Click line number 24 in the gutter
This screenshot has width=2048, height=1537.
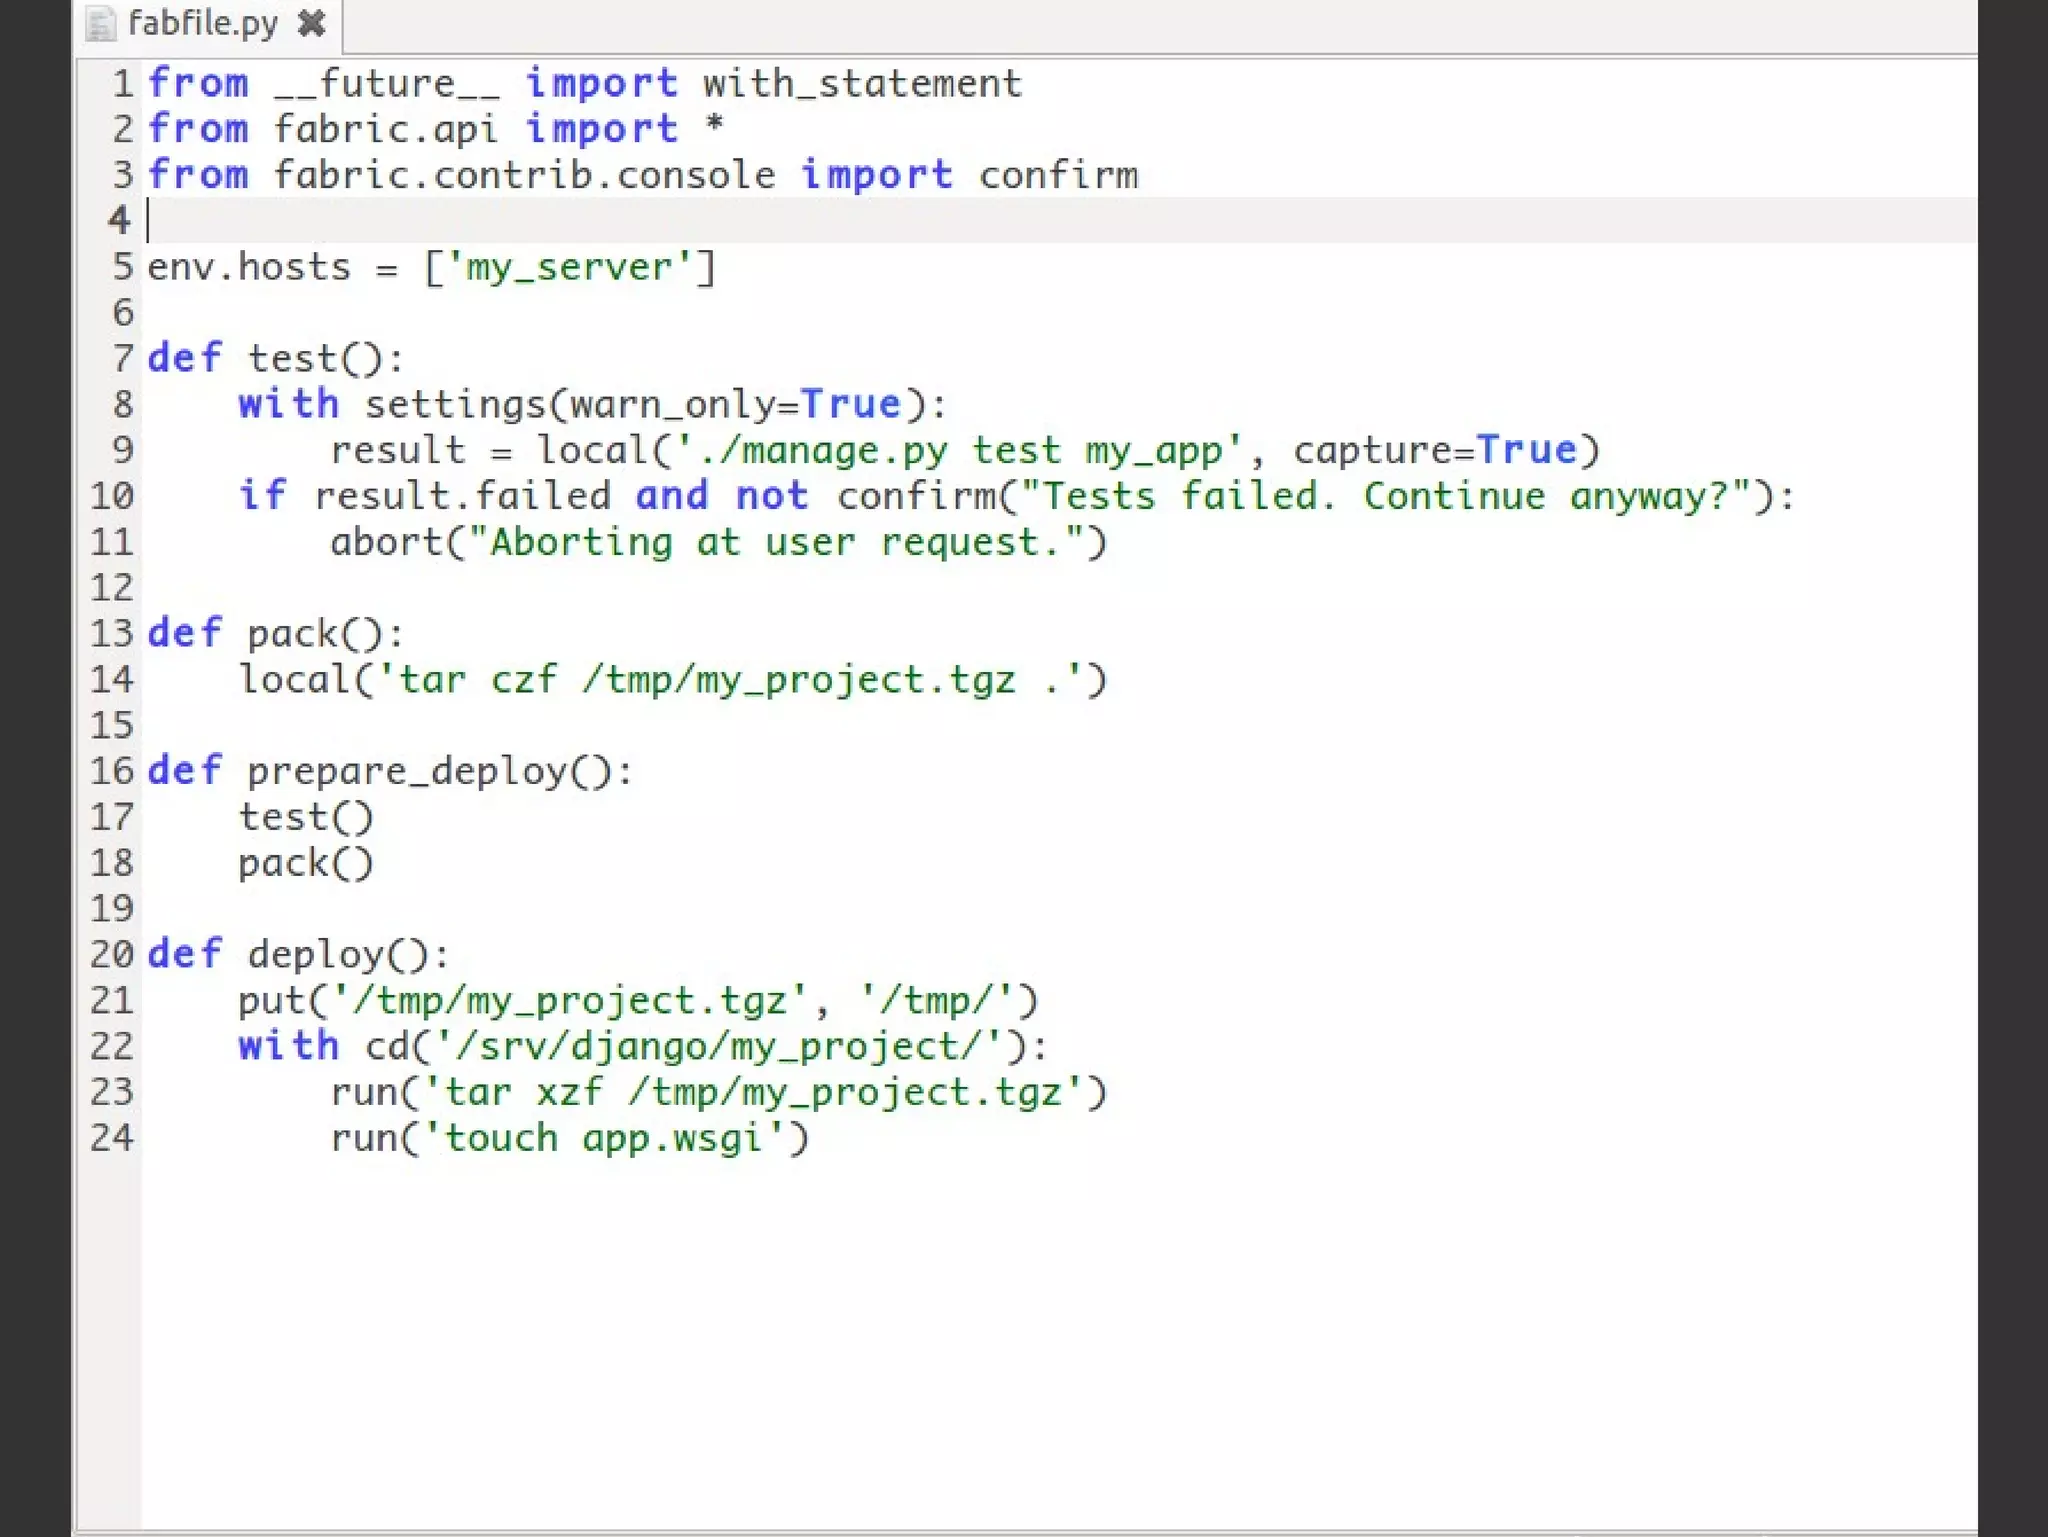pos(112,1138)
